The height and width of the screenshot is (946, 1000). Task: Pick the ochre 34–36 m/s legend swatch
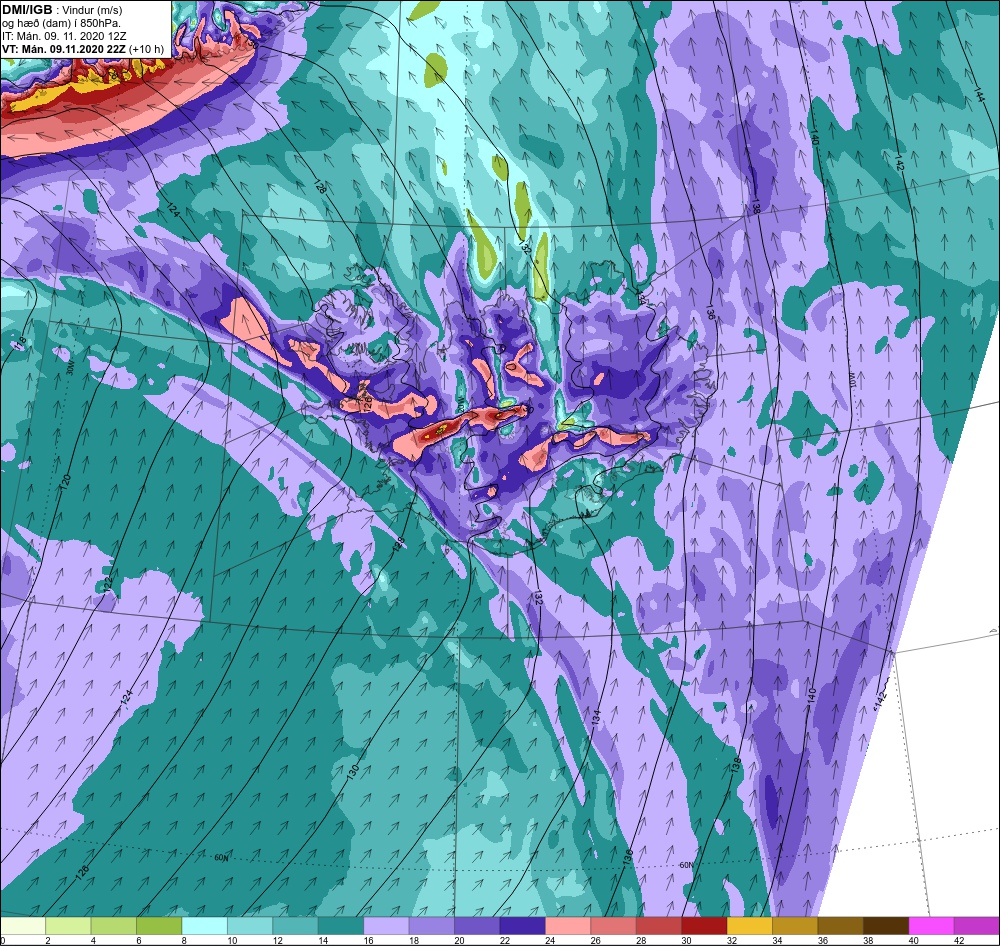pyautogui.click(x=795, y=926)
